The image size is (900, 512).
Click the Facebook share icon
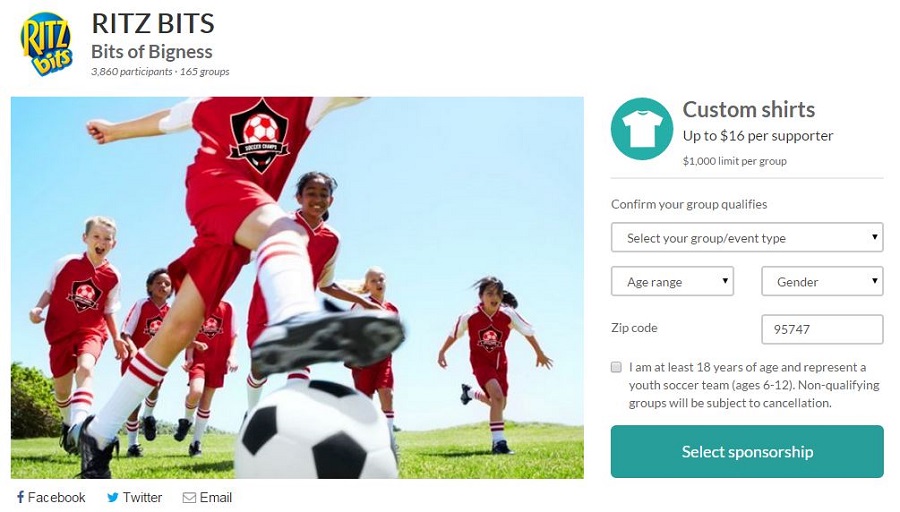(21, 497)
